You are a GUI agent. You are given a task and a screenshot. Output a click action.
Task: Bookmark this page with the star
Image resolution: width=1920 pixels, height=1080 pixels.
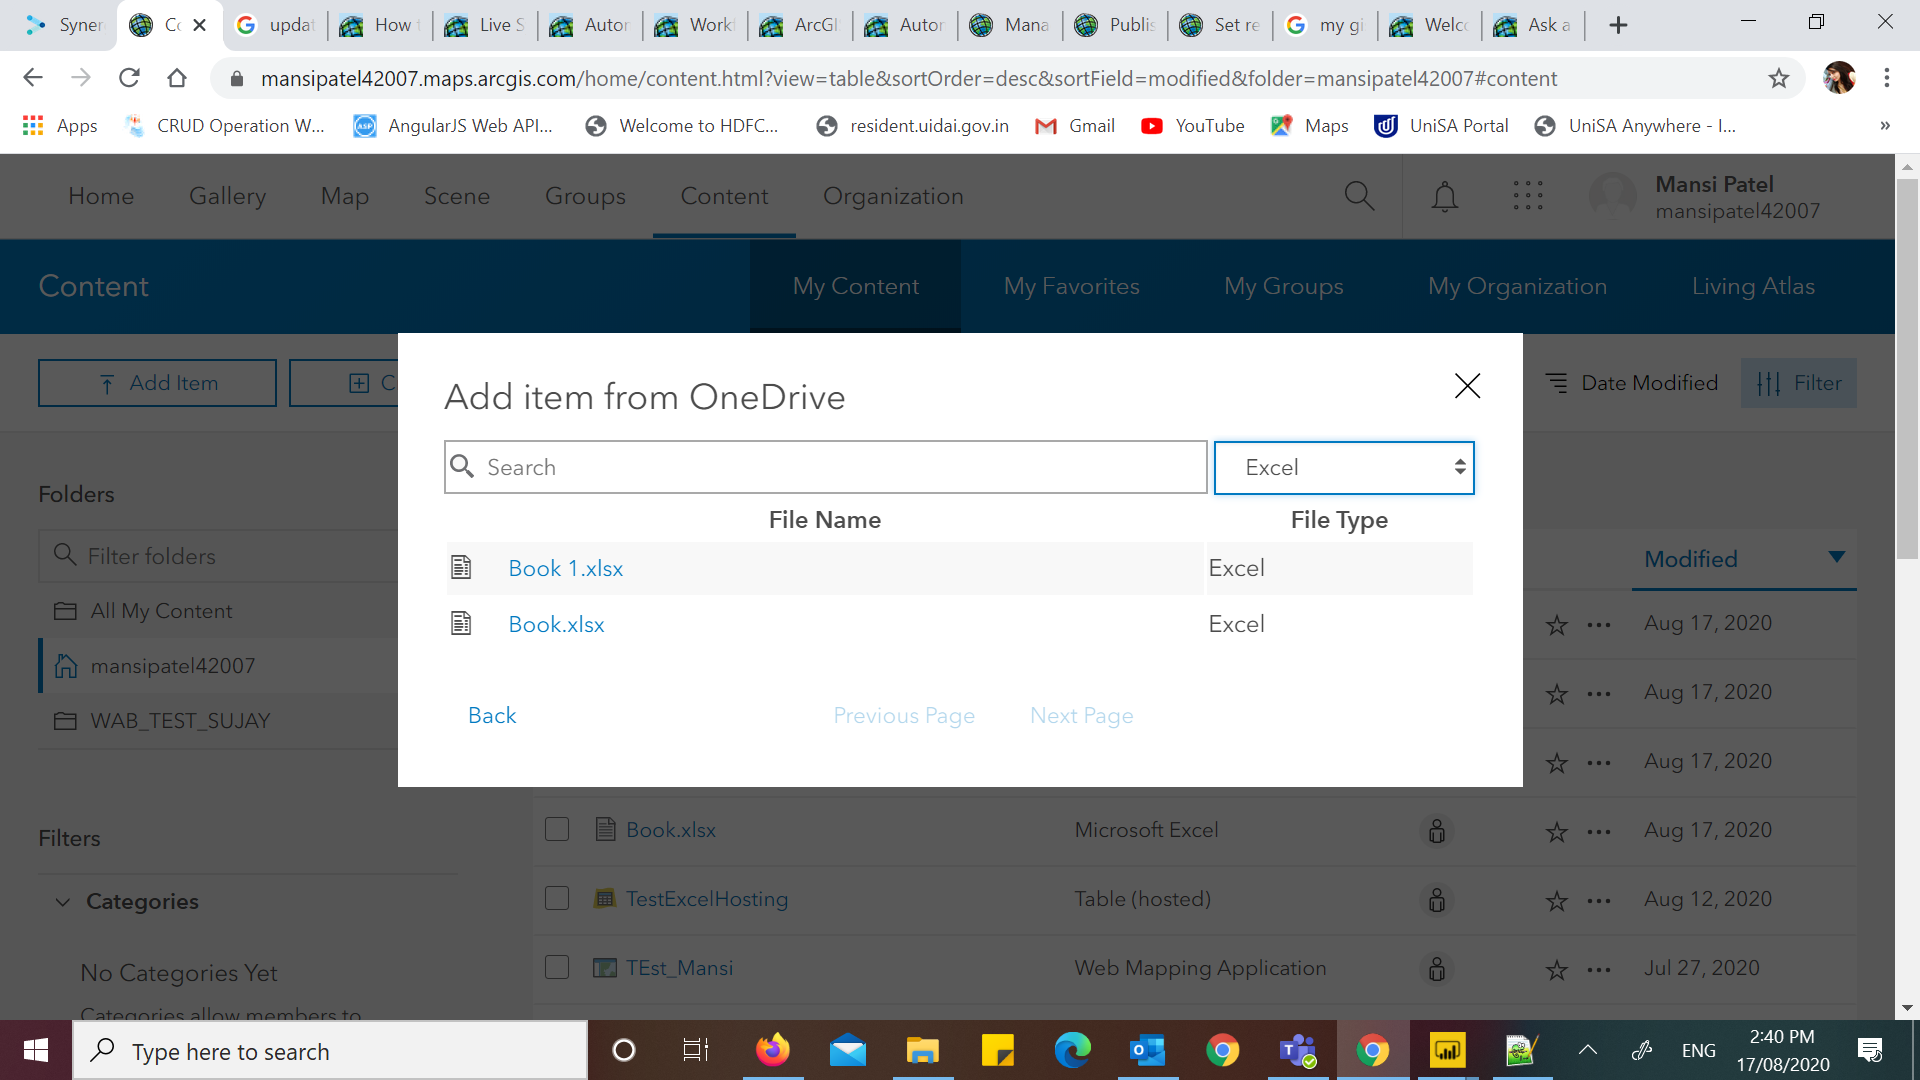point(1778,78)
